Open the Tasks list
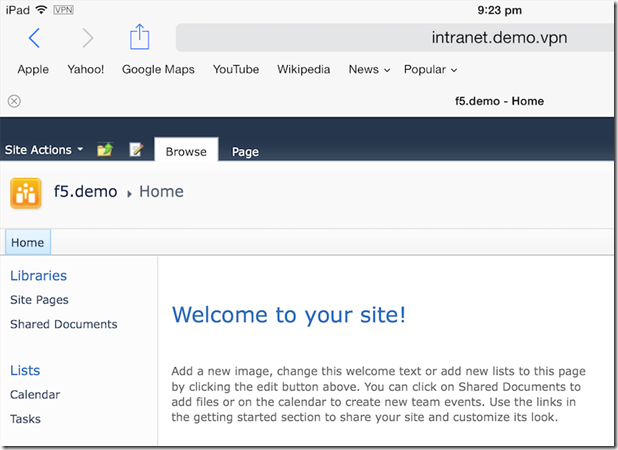The image size is (618, 450). (x=26, y=419)
